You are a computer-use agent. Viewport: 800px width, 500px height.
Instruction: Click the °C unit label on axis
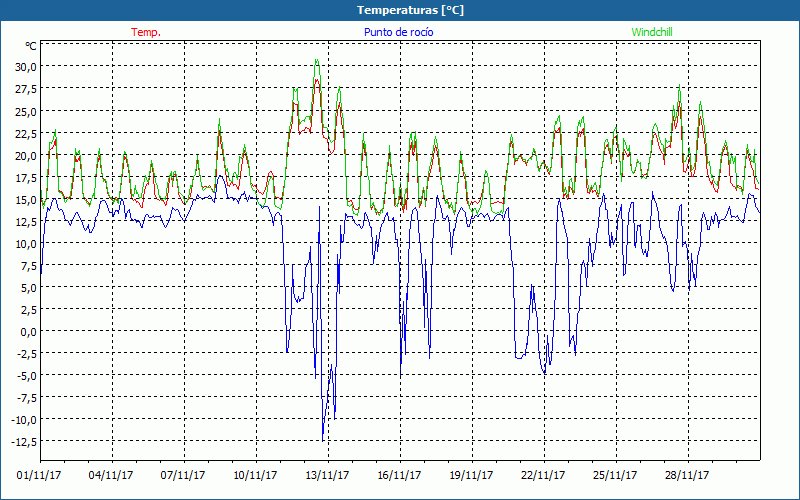[x=31, y=46]
